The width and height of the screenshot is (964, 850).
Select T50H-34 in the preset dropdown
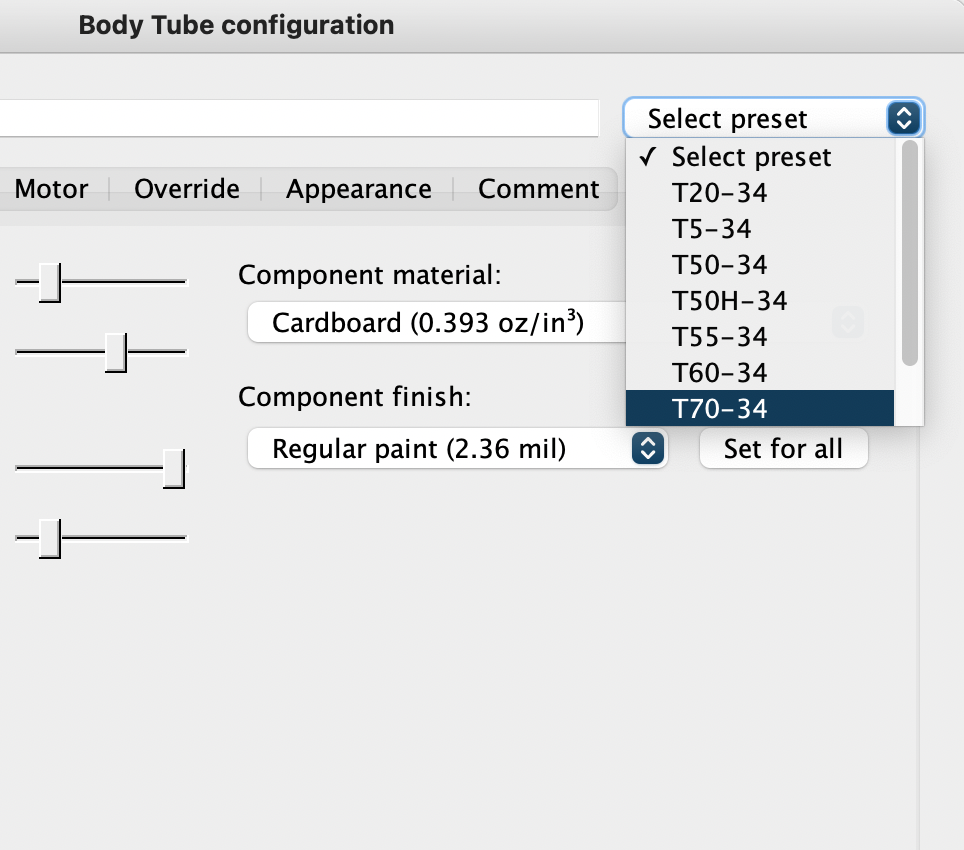point(729,300)
